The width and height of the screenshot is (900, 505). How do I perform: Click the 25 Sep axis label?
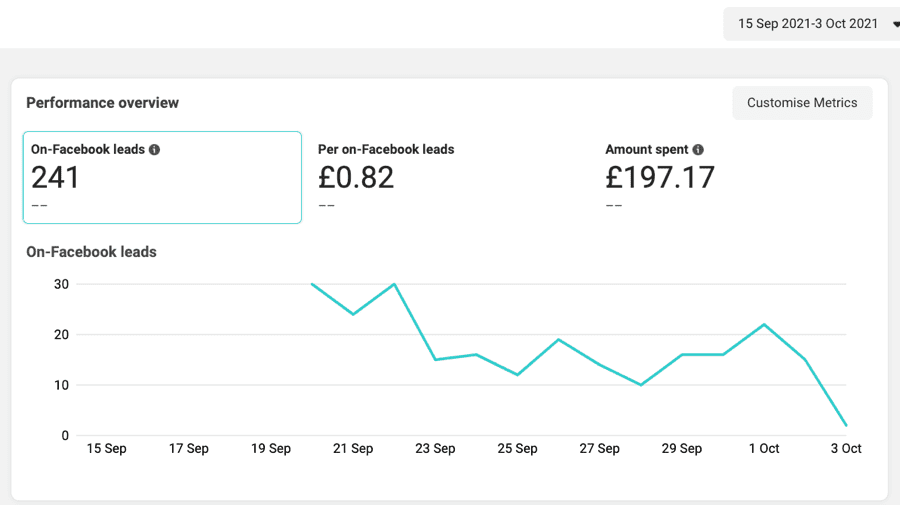(x=517, y=449)
